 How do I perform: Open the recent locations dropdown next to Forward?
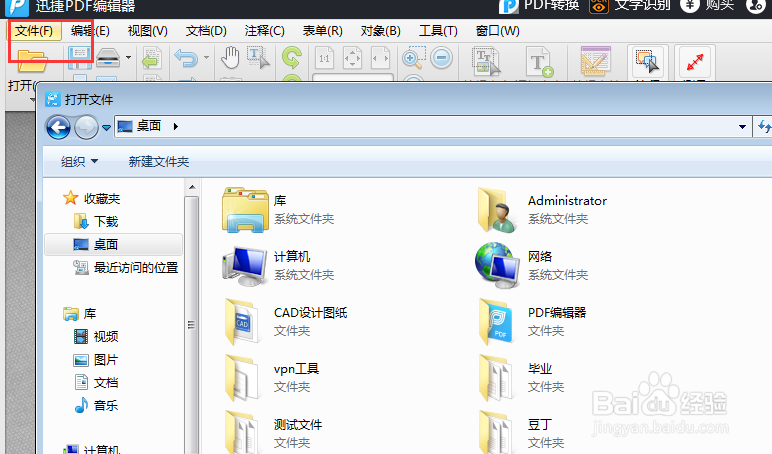[106, 128]
